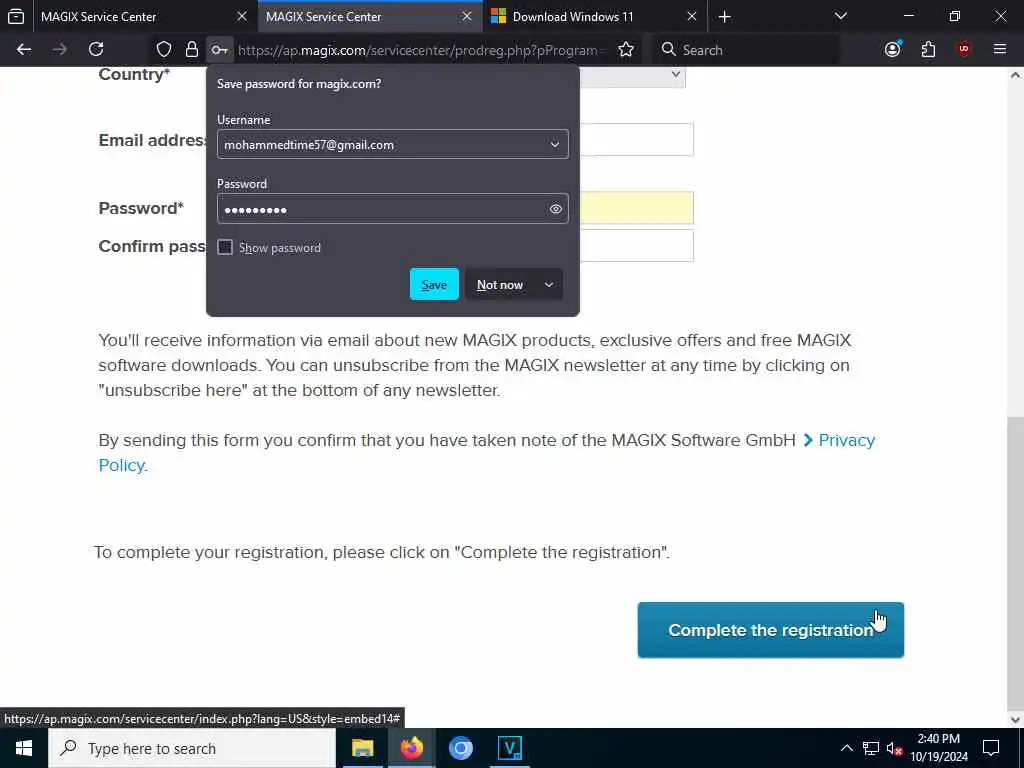Close the first MAGIX Service Center tab
The height and width of the screenshot is (768, 1024).
click(x=242, y=16)
